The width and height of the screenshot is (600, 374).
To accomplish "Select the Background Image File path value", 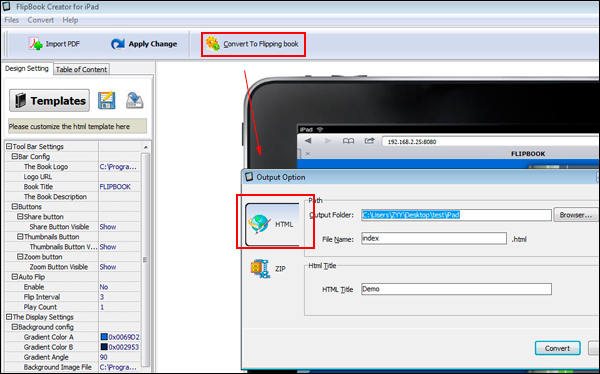I will click(118, 367).
